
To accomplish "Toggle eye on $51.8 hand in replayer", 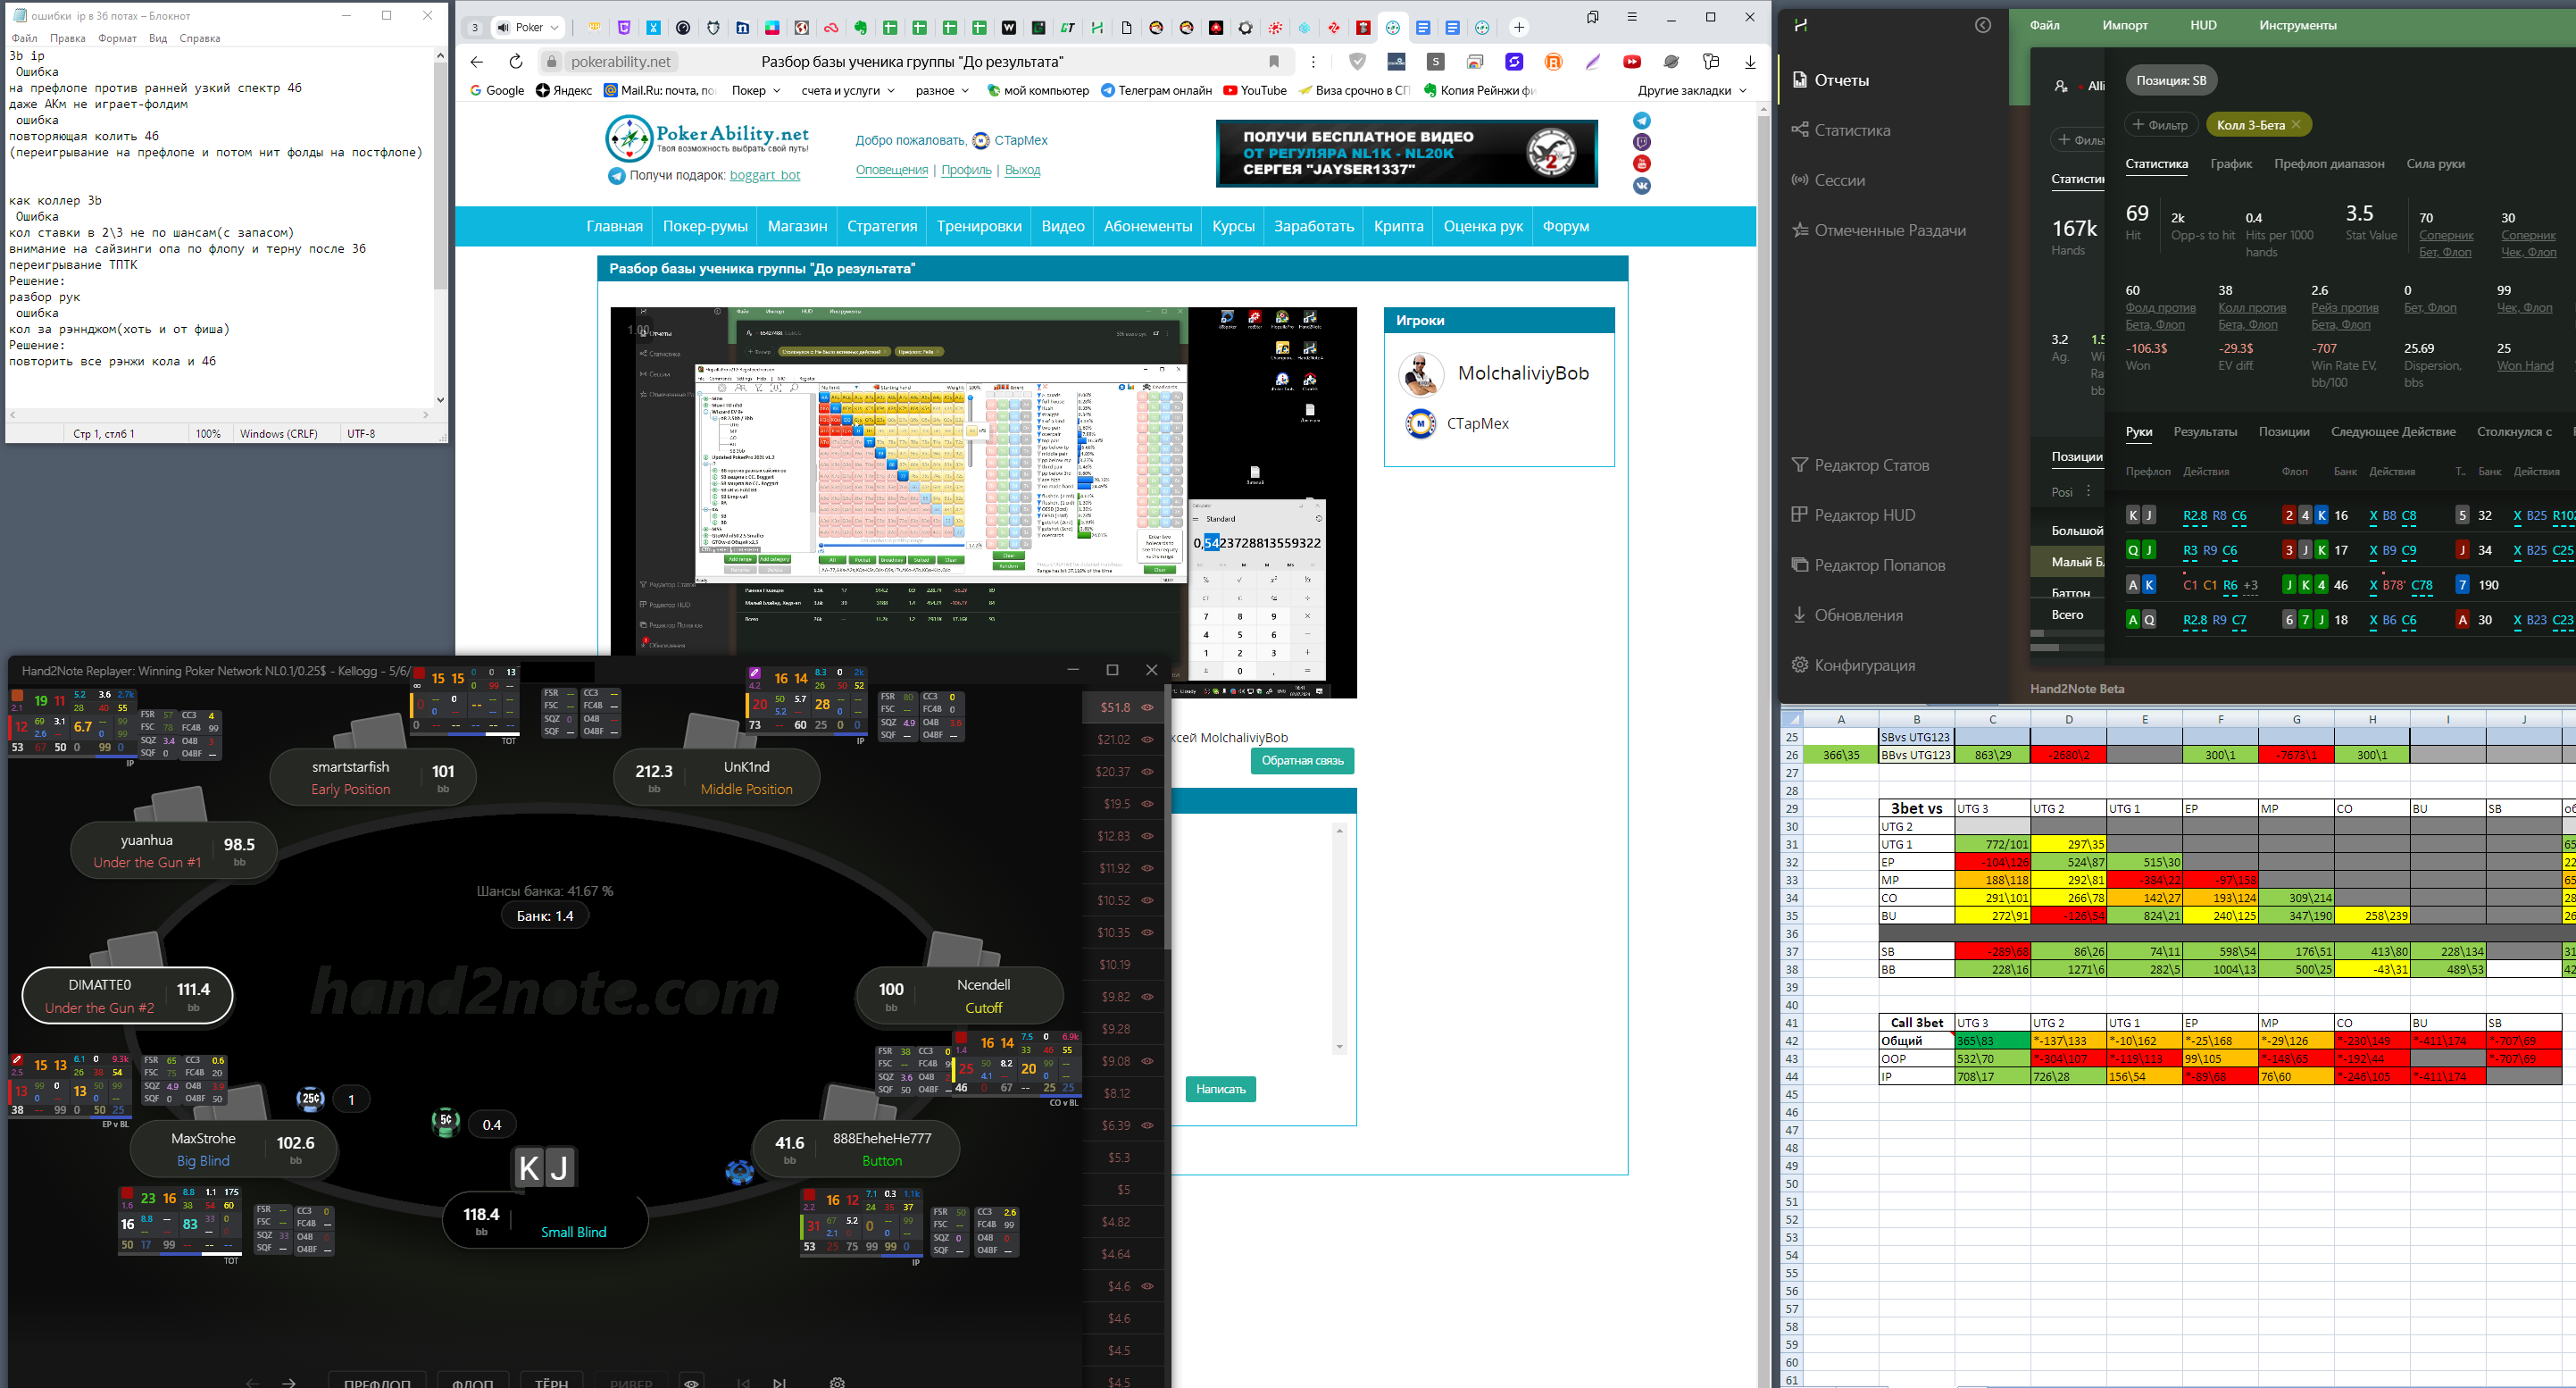I will (1148, 707).
